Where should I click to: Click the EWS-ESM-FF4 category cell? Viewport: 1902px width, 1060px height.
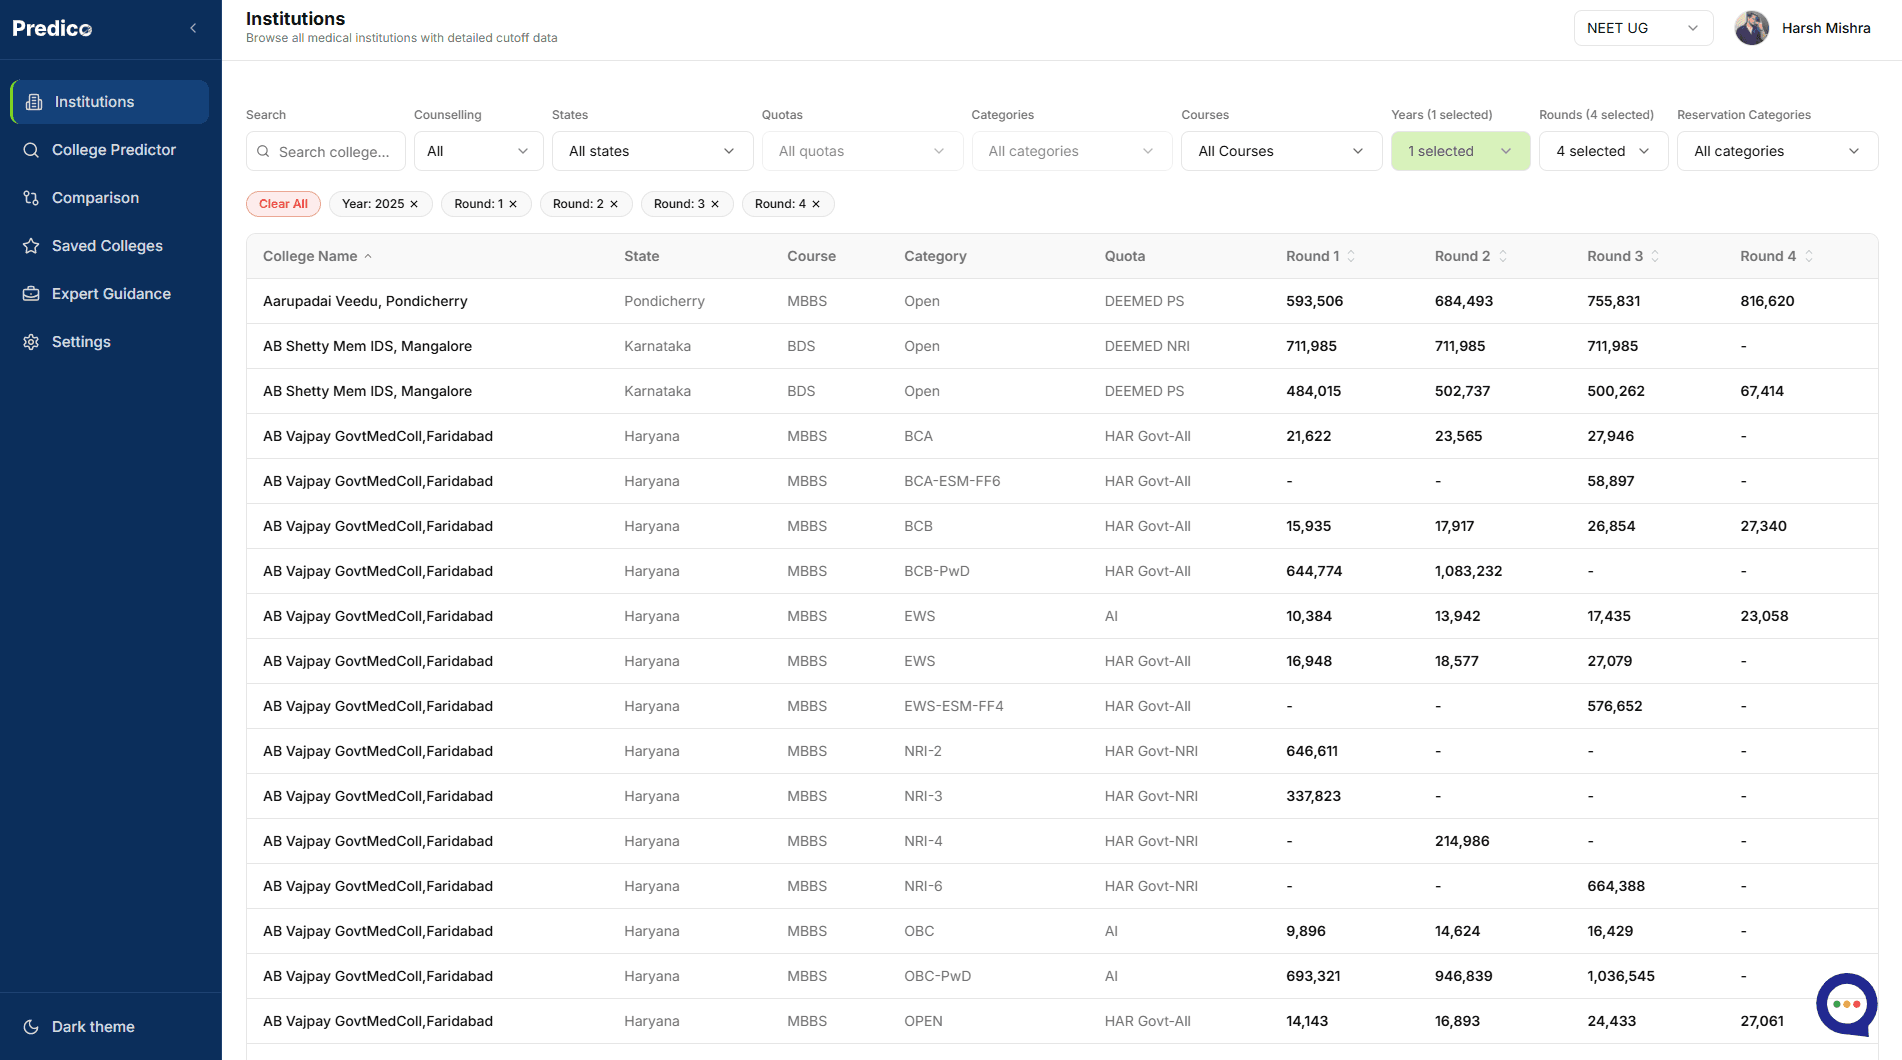click(x=954, y=706)
